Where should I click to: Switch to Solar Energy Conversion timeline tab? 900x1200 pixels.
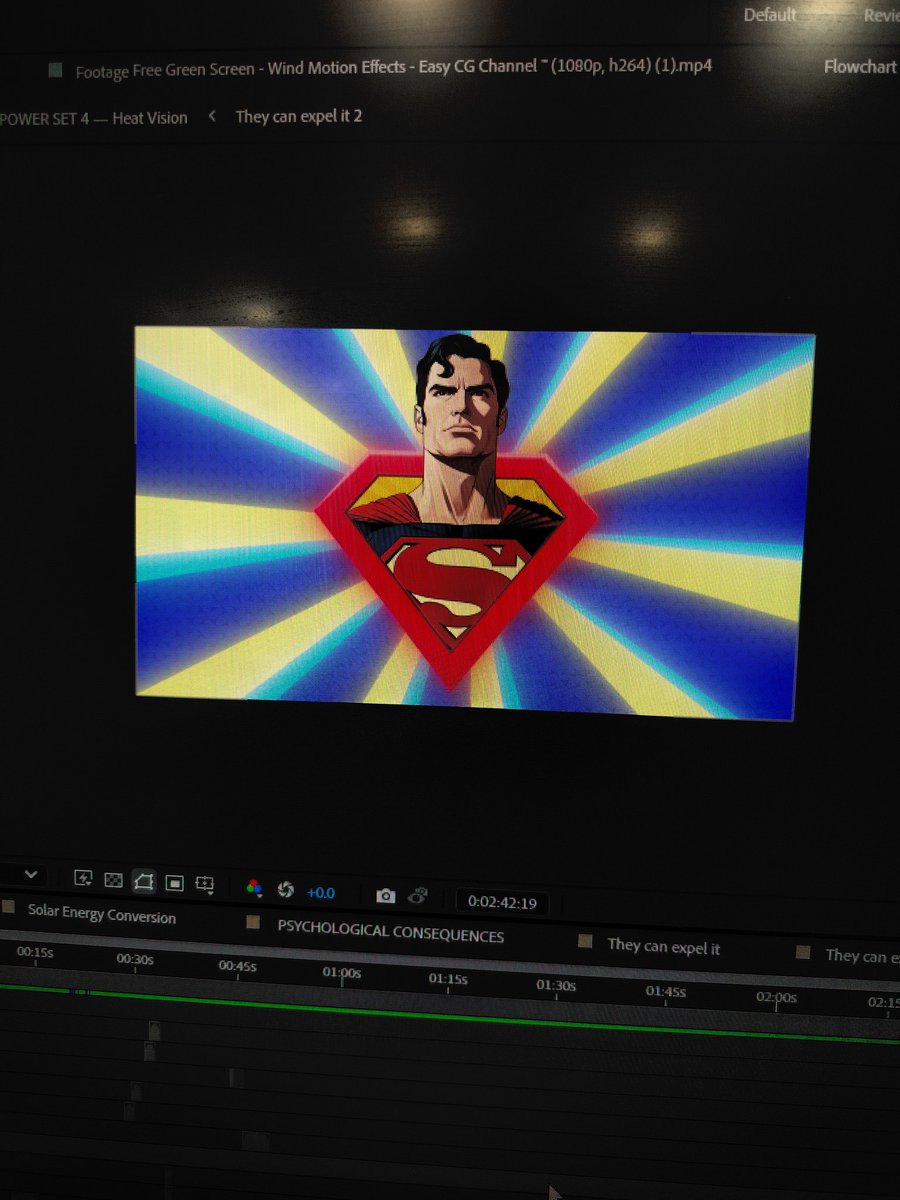click(102, 914)
